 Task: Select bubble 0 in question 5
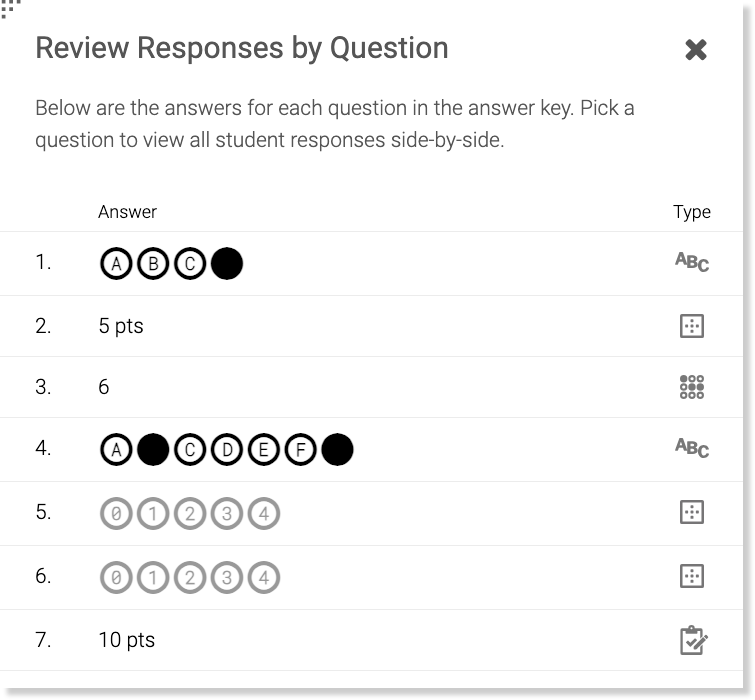coord(117,514)
